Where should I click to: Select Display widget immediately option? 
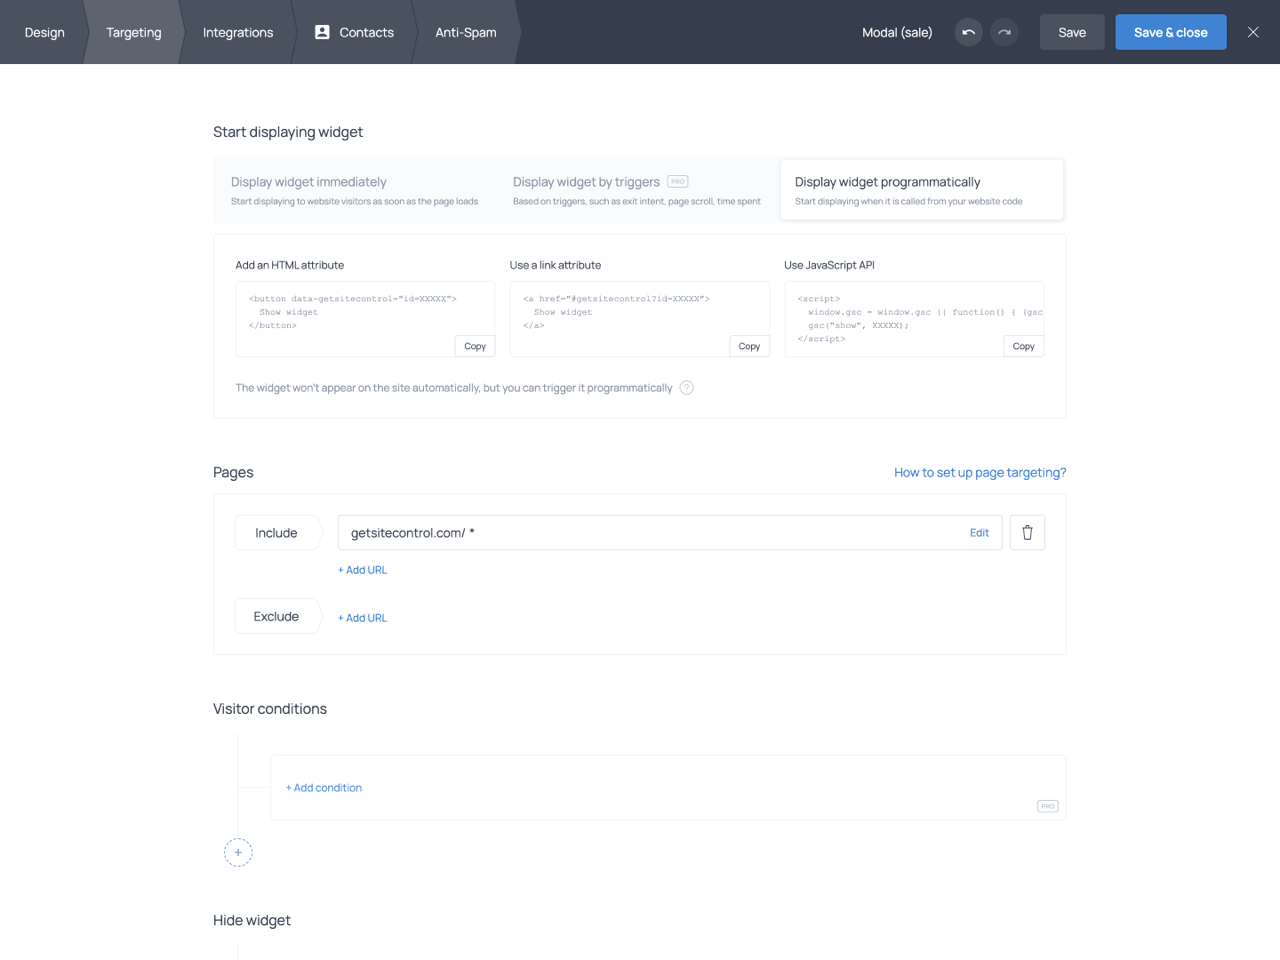(355, 190)
